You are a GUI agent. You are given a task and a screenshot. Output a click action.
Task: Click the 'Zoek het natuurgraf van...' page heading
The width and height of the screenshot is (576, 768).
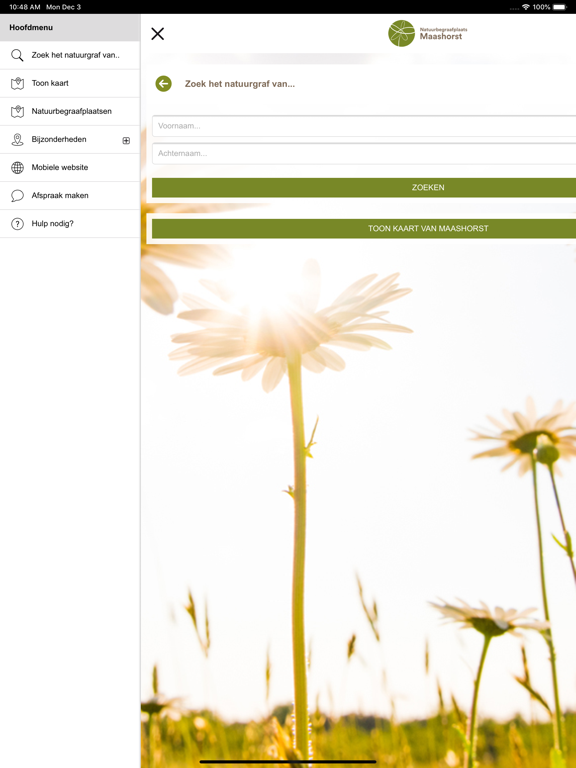coord(240,84)
